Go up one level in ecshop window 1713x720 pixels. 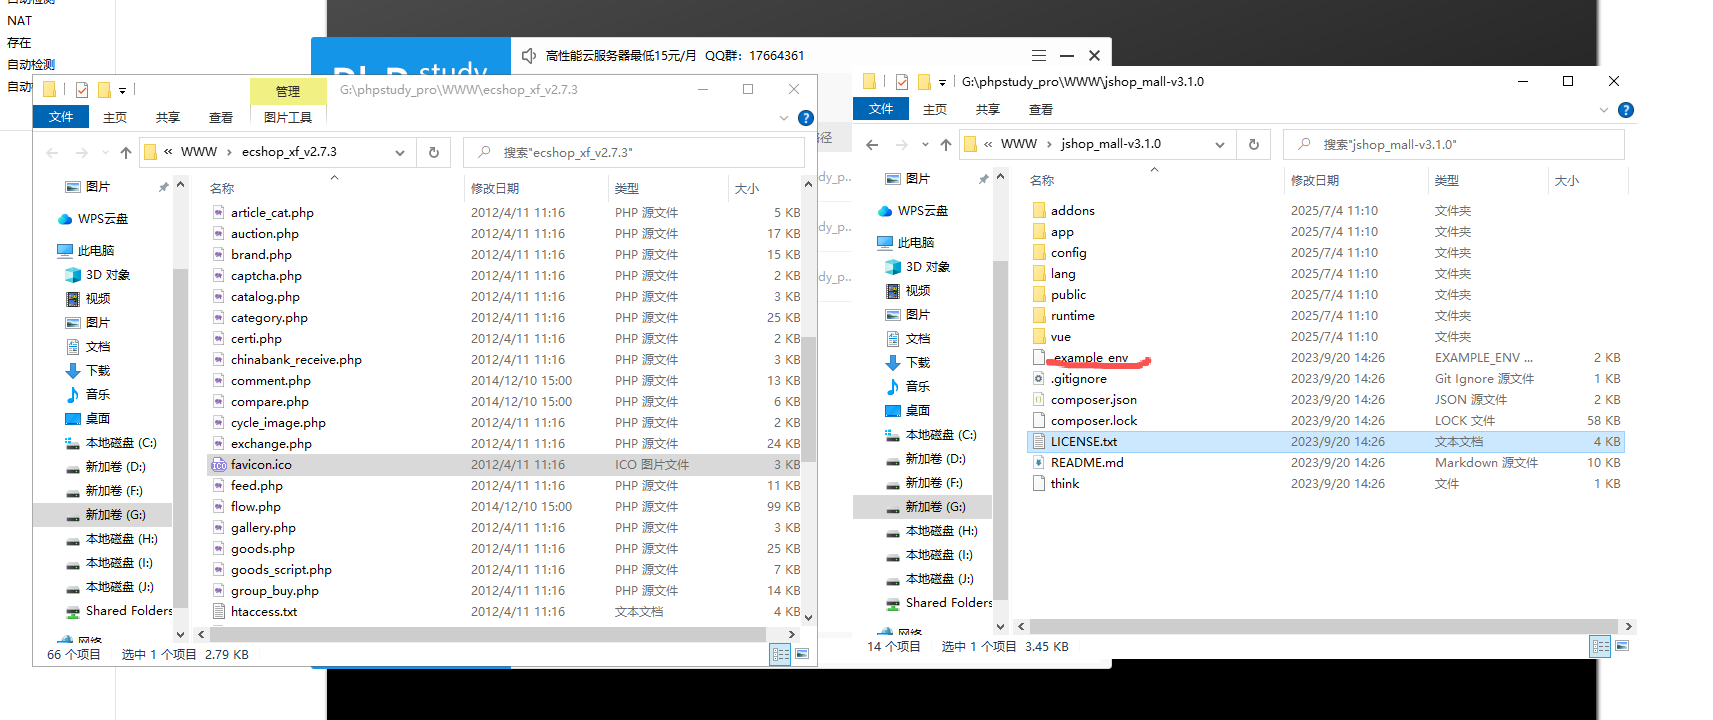click(125, 152)
